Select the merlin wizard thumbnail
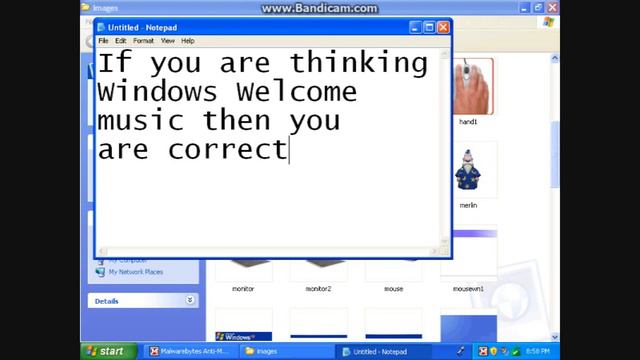The image size is (640, 360). [468, 170]
